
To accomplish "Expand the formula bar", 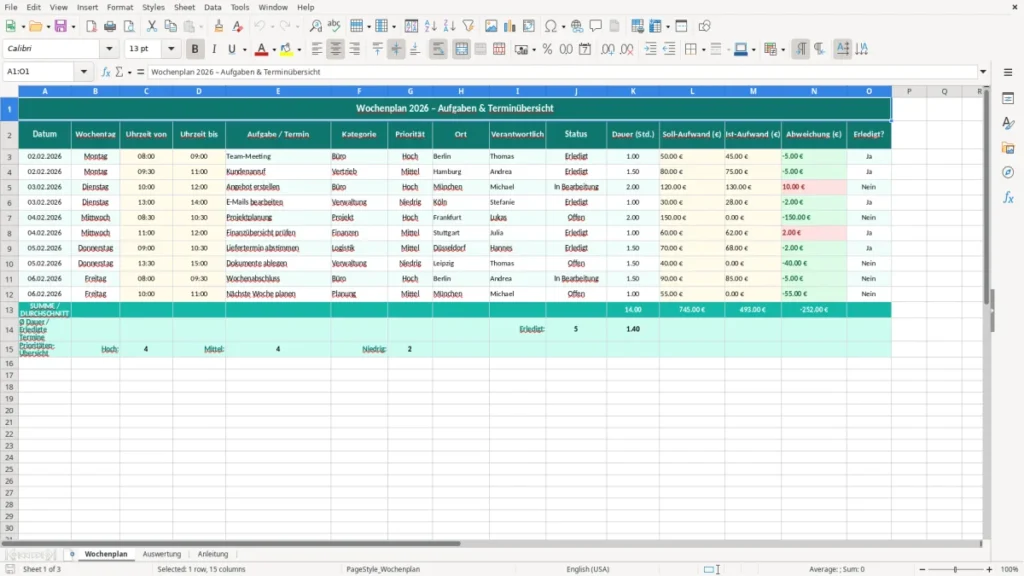I will (x=983, y=72).
